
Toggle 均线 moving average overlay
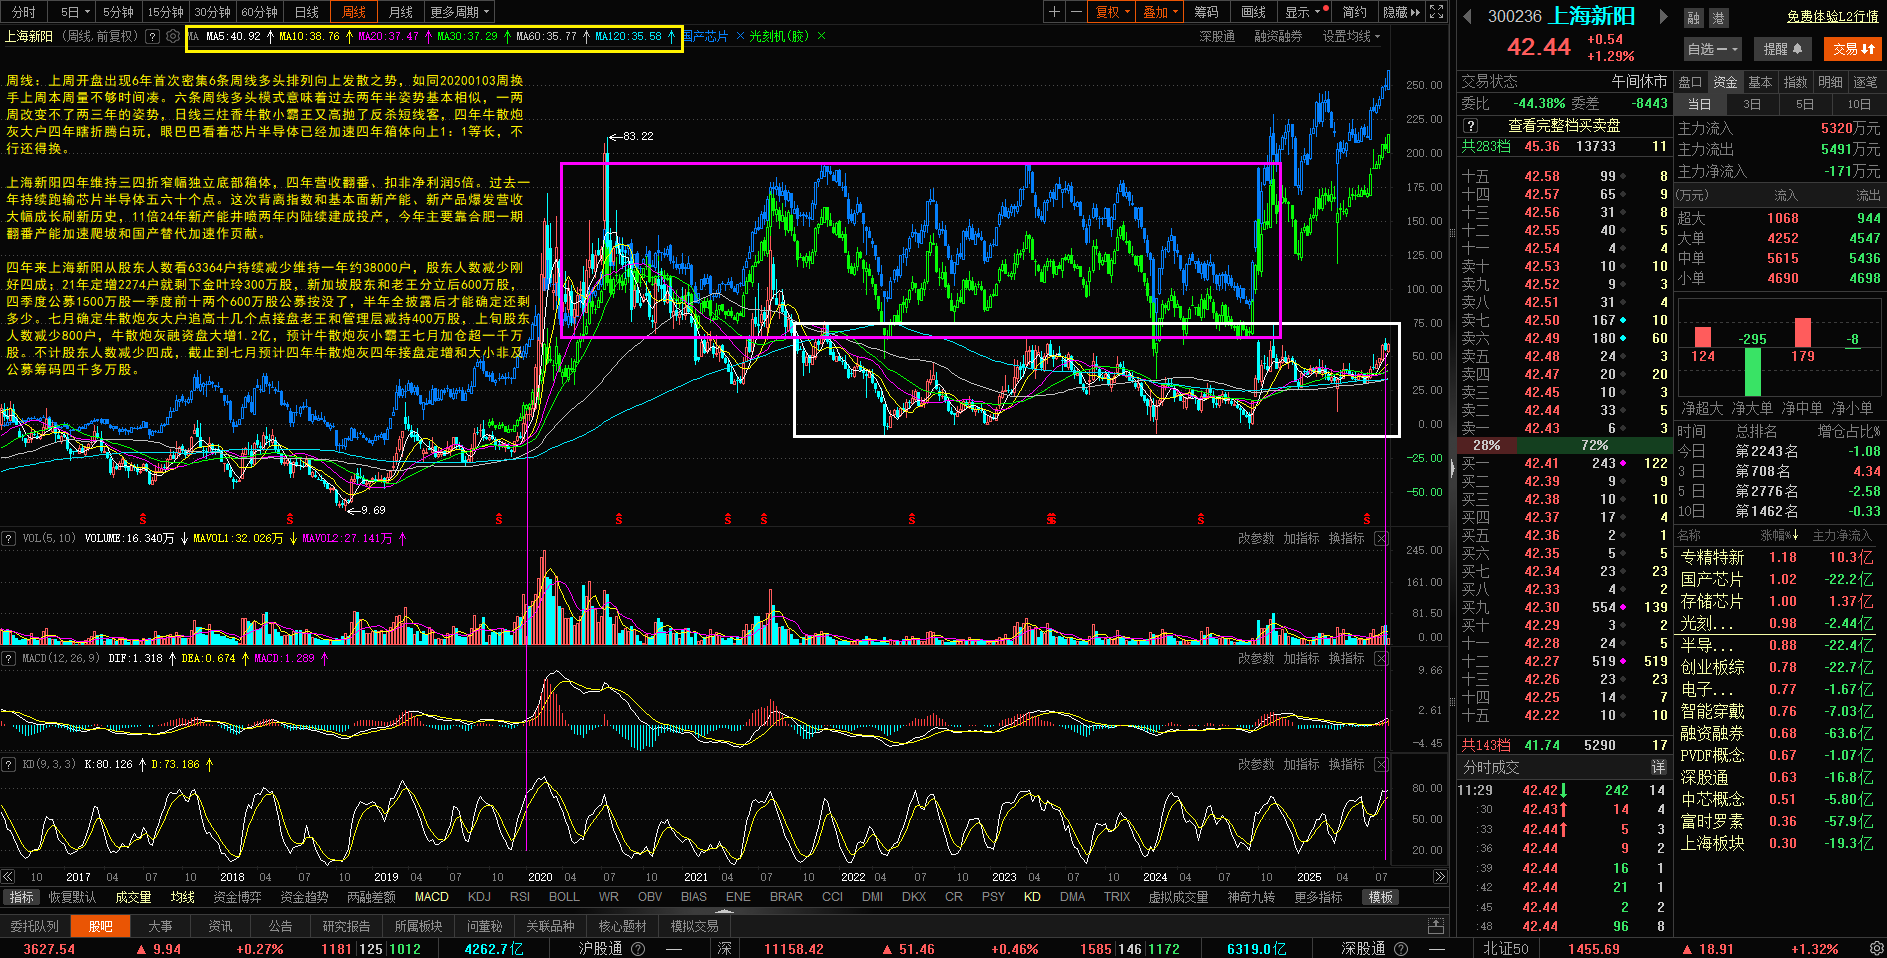(183, 897)
